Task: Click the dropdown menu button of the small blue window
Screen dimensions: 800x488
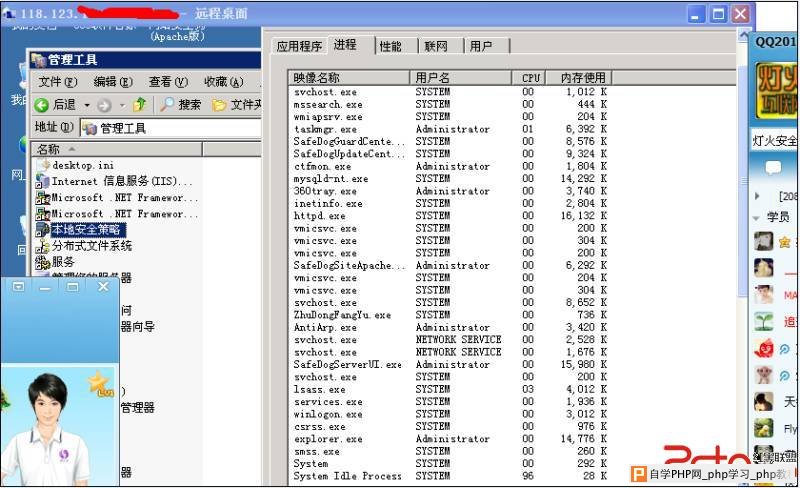Action: pyautogui.click(x=18, y=286)
